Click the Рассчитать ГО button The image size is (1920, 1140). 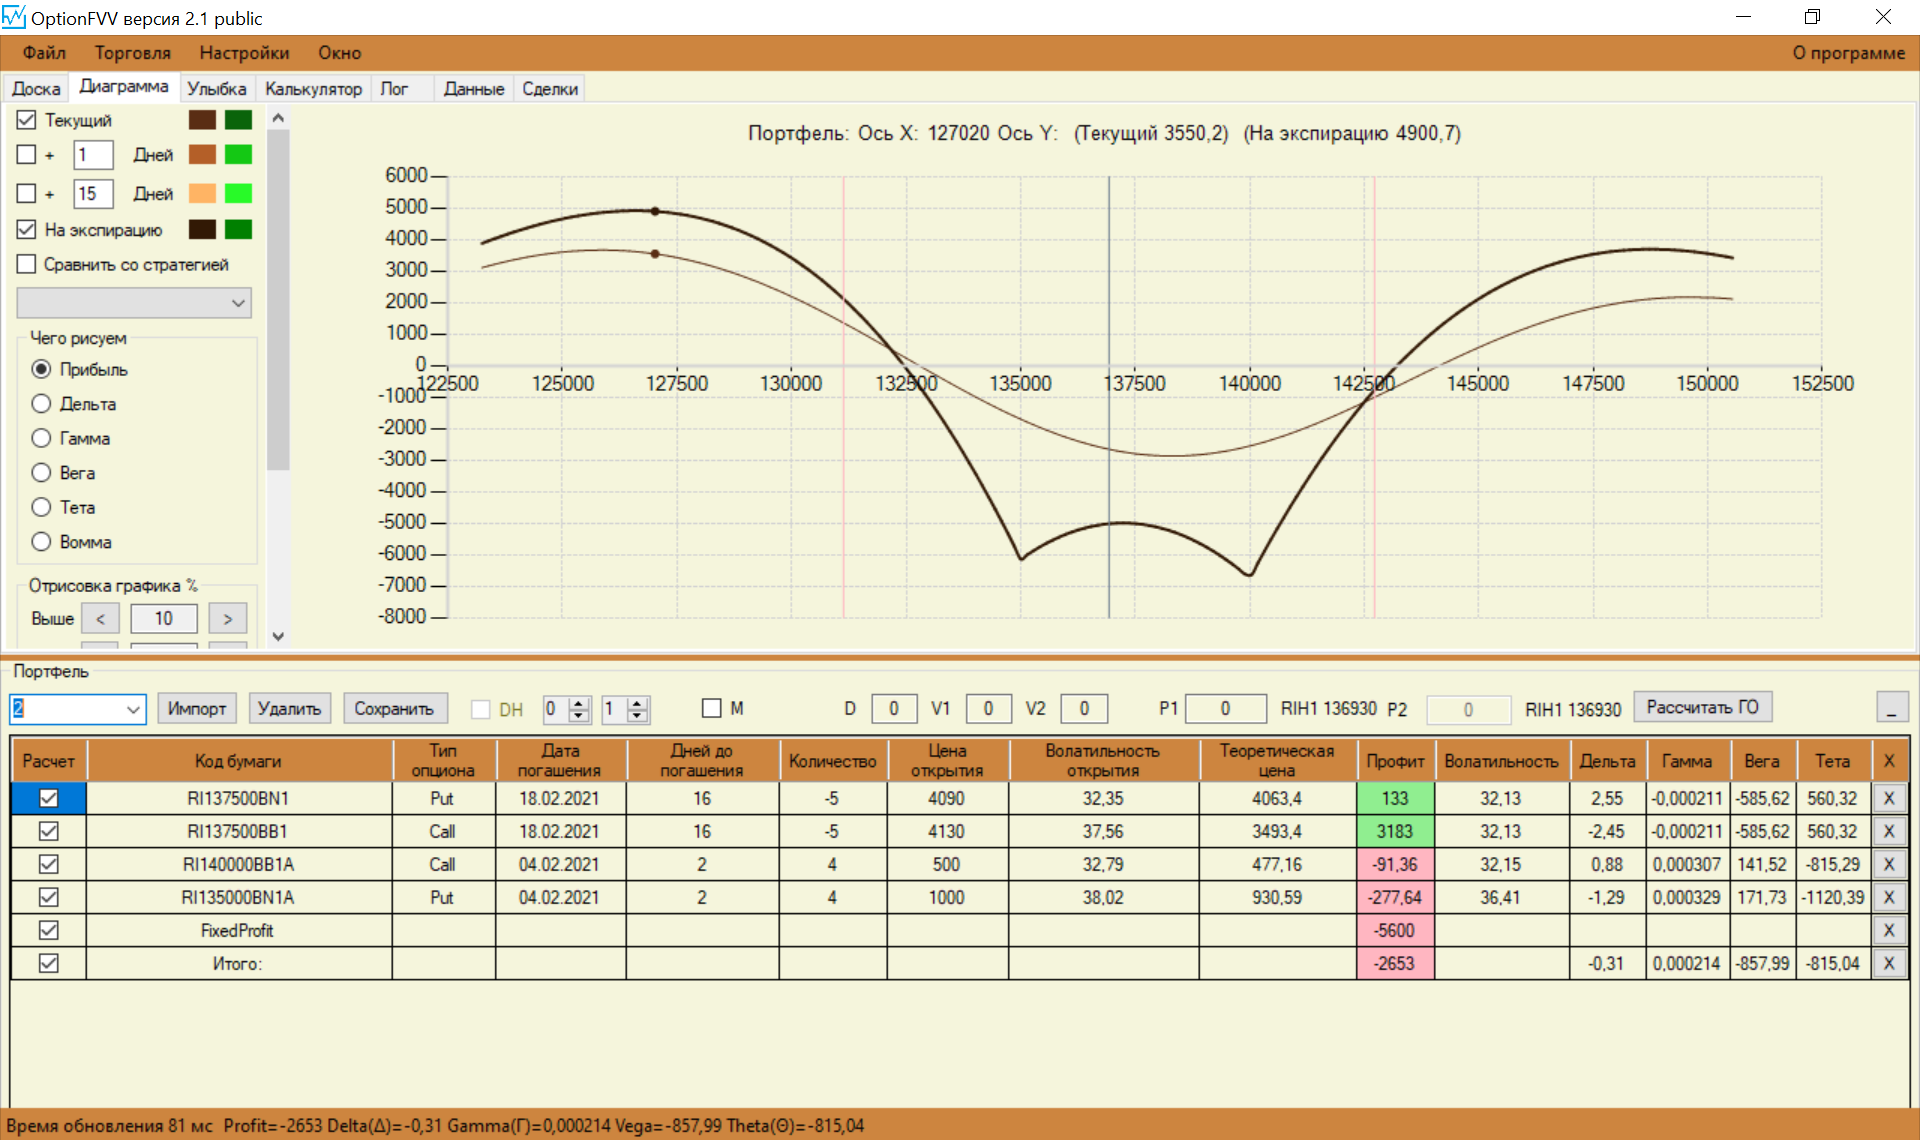tap(1702, 707)
